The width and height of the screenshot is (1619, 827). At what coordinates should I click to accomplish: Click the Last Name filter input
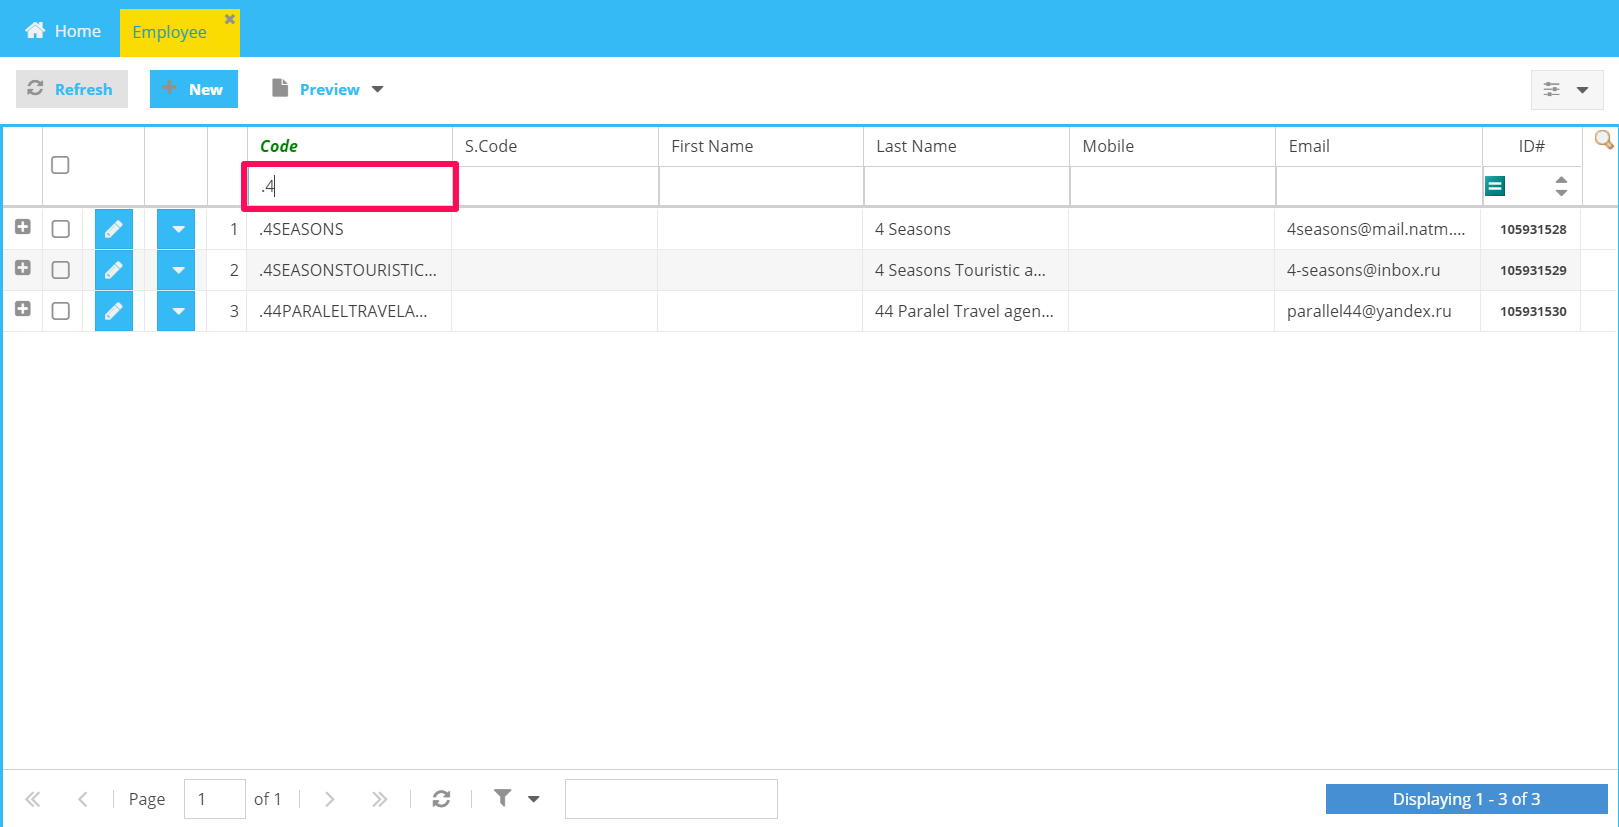click(x=967, y=186)
